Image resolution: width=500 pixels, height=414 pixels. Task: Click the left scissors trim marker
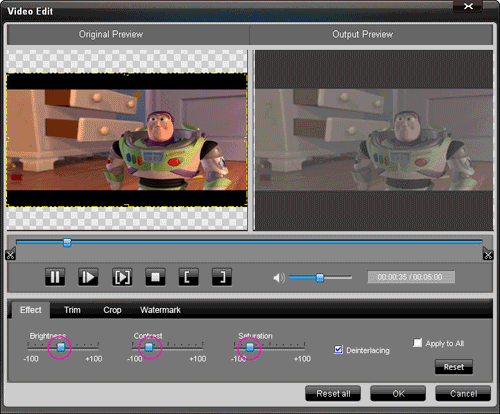point(10,254)
